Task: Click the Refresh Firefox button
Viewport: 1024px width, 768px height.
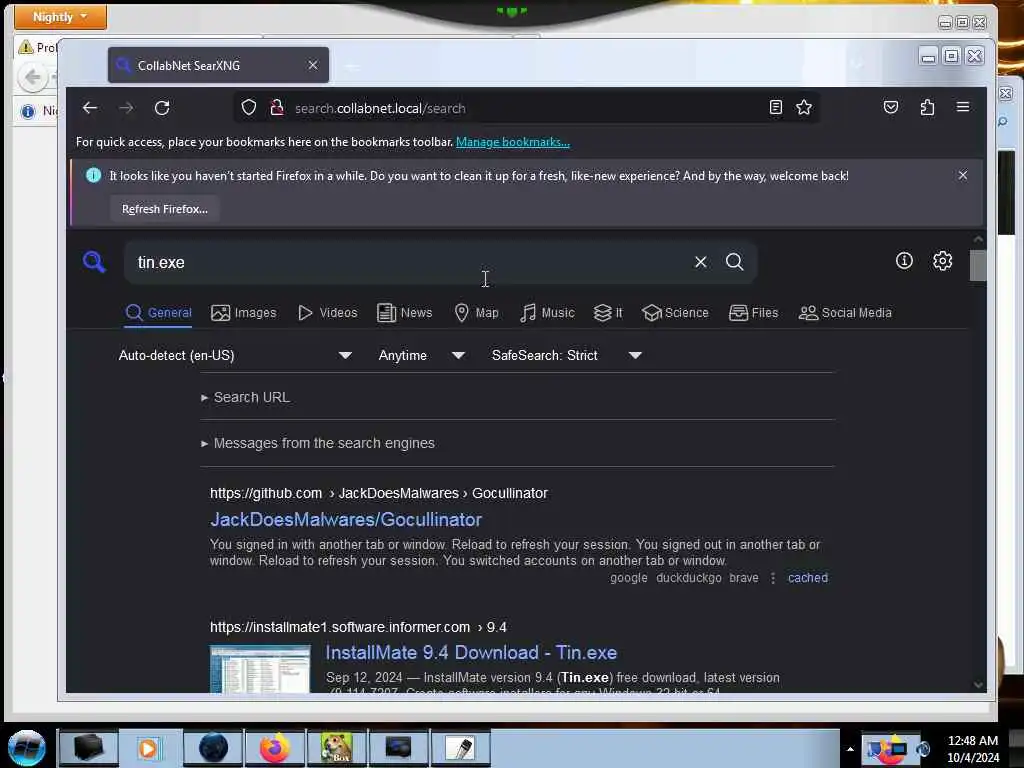Action: [165, 209]
